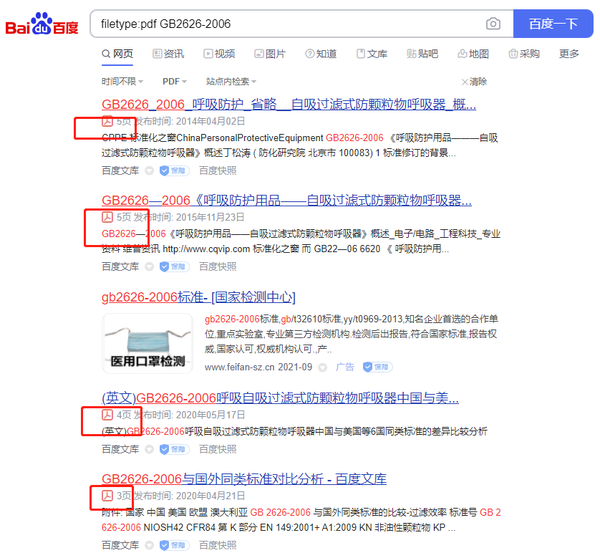Open 百度快照 for the 2020年05月17日 result
600x558 pixels.
coord(218,449)
